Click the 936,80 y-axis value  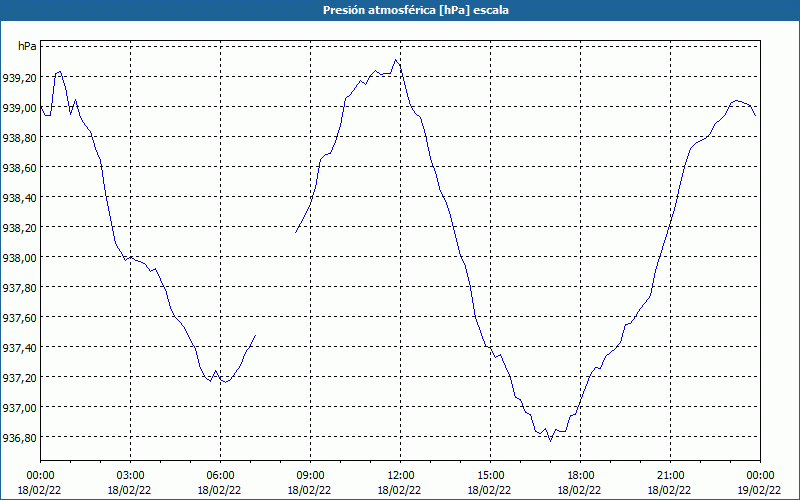coord(19,437)
